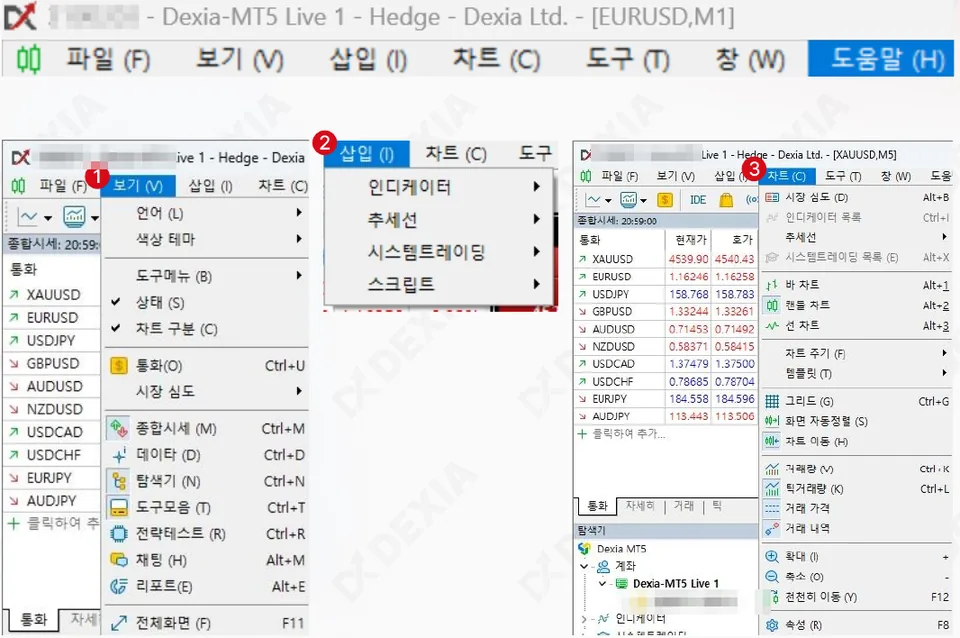Switch to 틱 tab in market watch
Viewport: 960px width, 638px height.
717,506
